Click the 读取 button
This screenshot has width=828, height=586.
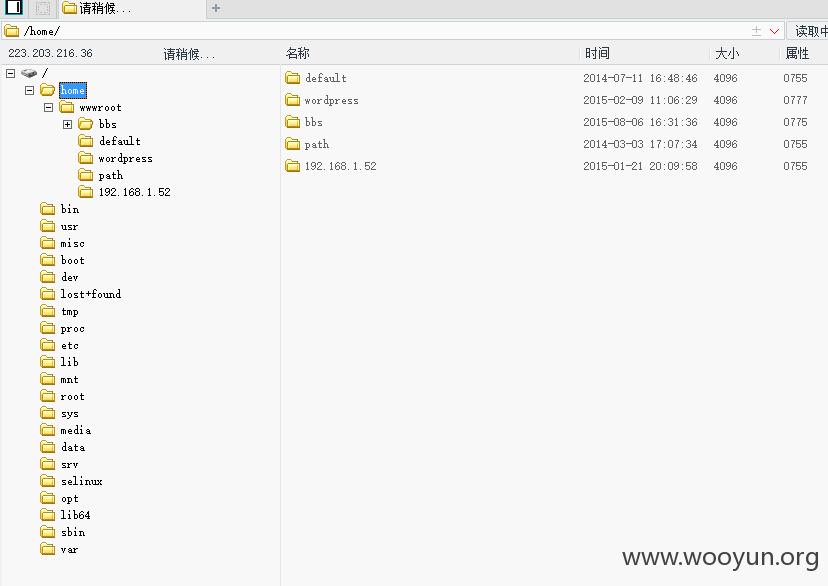click(808, 31)
